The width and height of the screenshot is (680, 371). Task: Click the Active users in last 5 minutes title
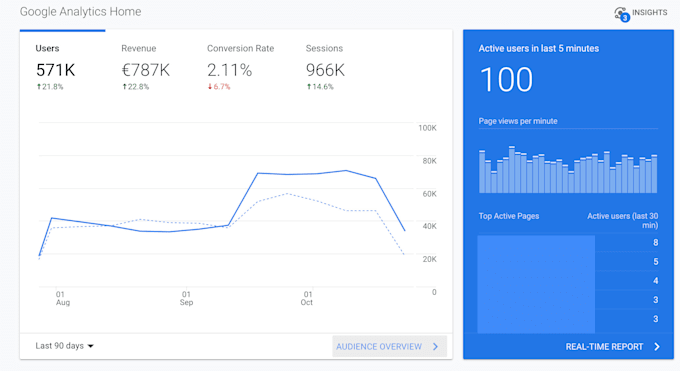(x=539, y=49)
